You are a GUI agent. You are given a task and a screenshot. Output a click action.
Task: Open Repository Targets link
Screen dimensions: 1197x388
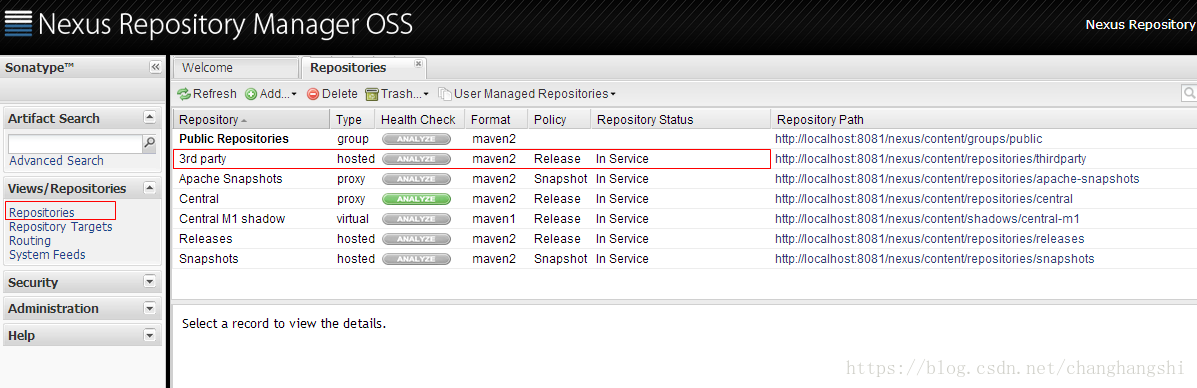(x=60, y=227)
